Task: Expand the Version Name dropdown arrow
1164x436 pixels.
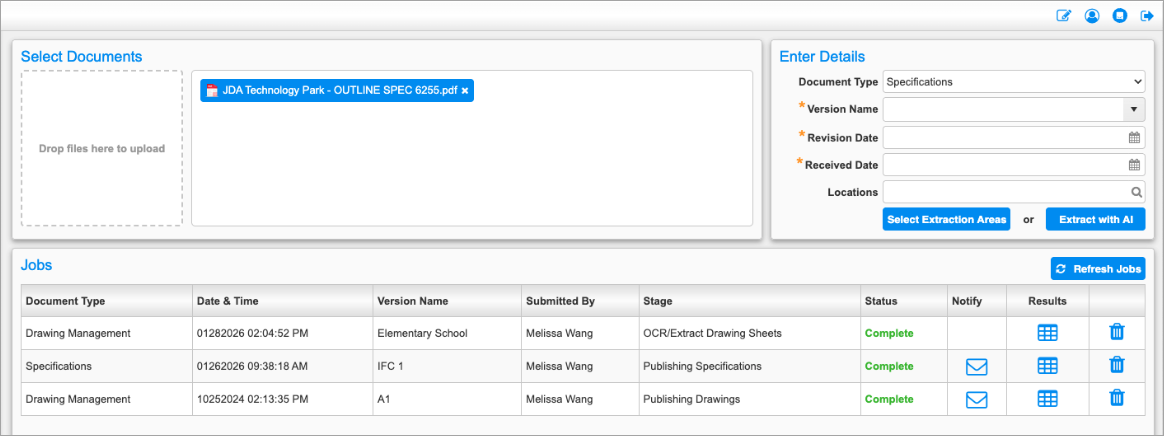Action: (1134, 109)
